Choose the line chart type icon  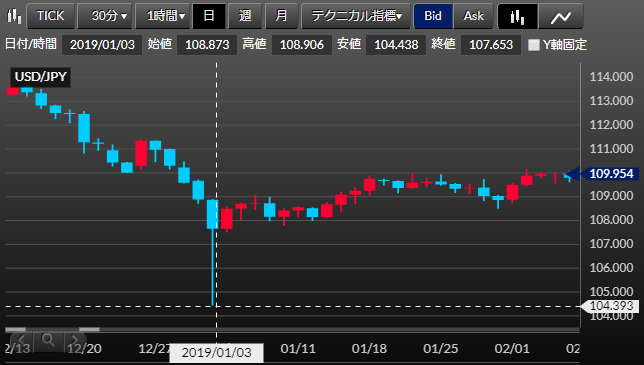click(561, 16)
